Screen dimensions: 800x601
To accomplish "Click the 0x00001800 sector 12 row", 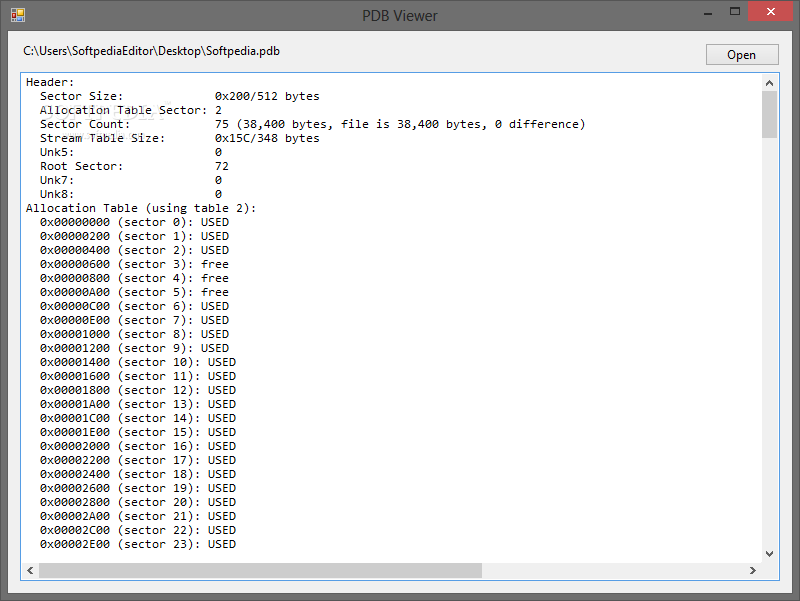I will (x=138, y=390).
